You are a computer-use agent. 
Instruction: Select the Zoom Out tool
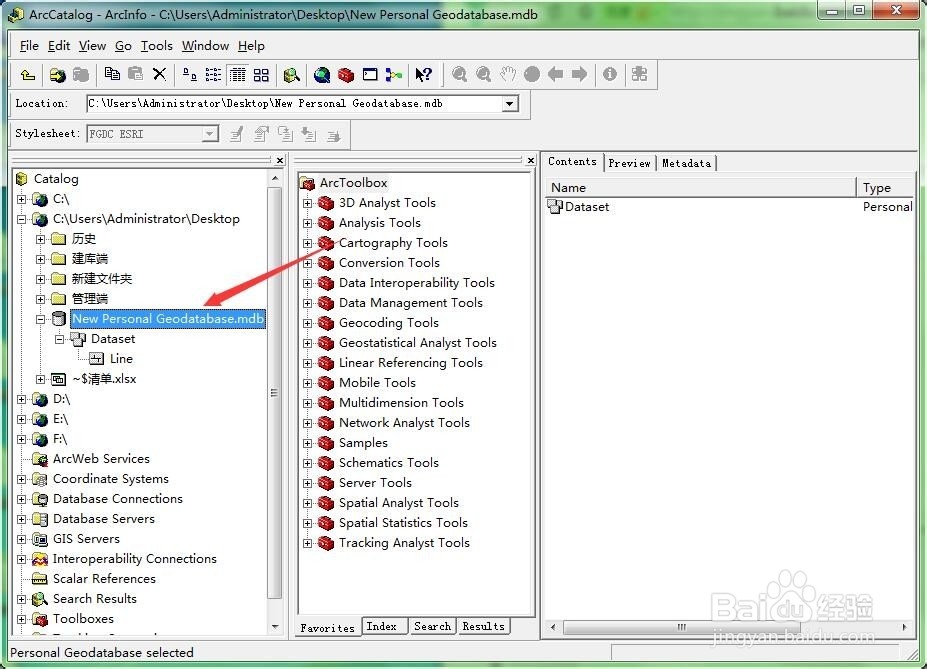point(484,74)
